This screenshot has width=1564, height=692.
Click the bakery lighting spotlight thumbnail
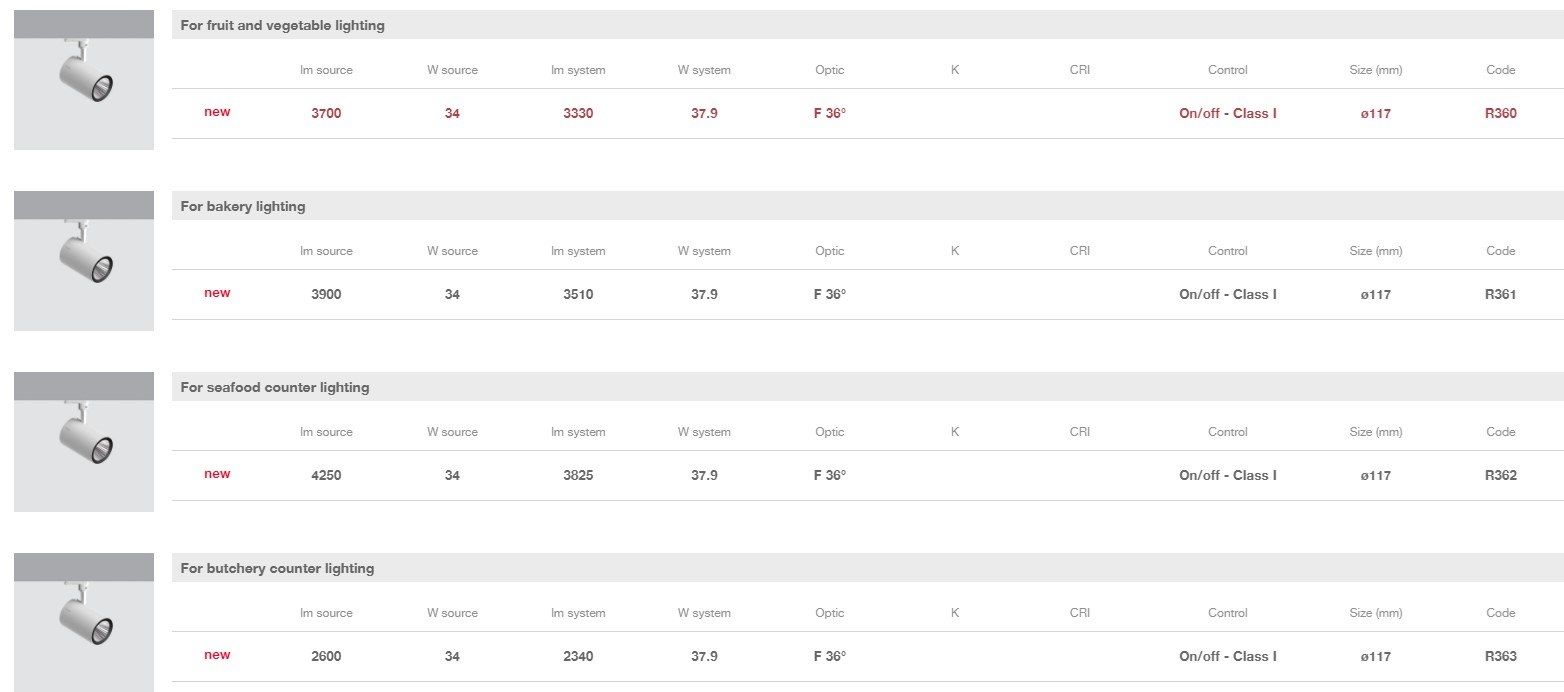click(x=84, y=260)
